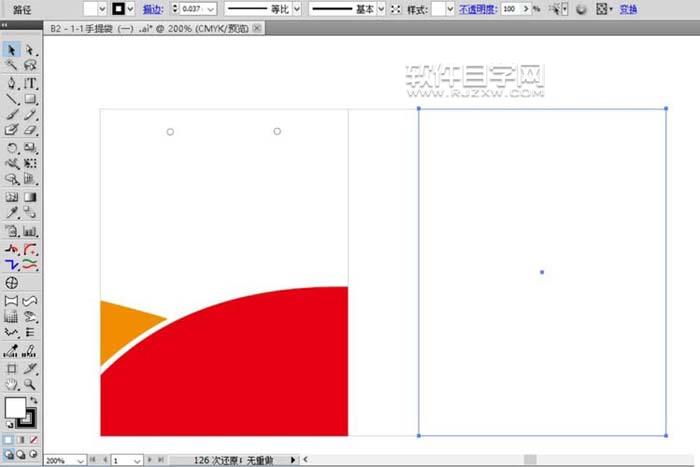Select the Column Graph tool
The image size is (700, 467).
[30, 231]
